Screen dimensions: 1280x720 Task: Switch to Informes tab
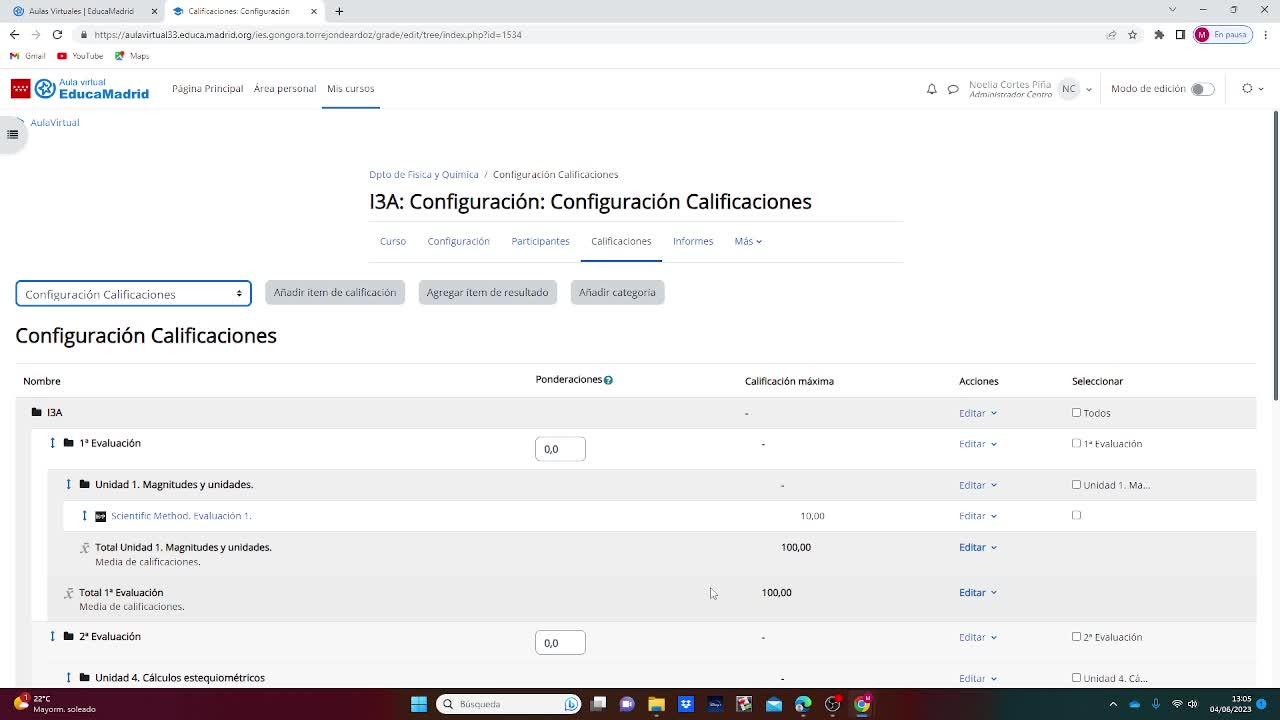(x=693, y=241)
